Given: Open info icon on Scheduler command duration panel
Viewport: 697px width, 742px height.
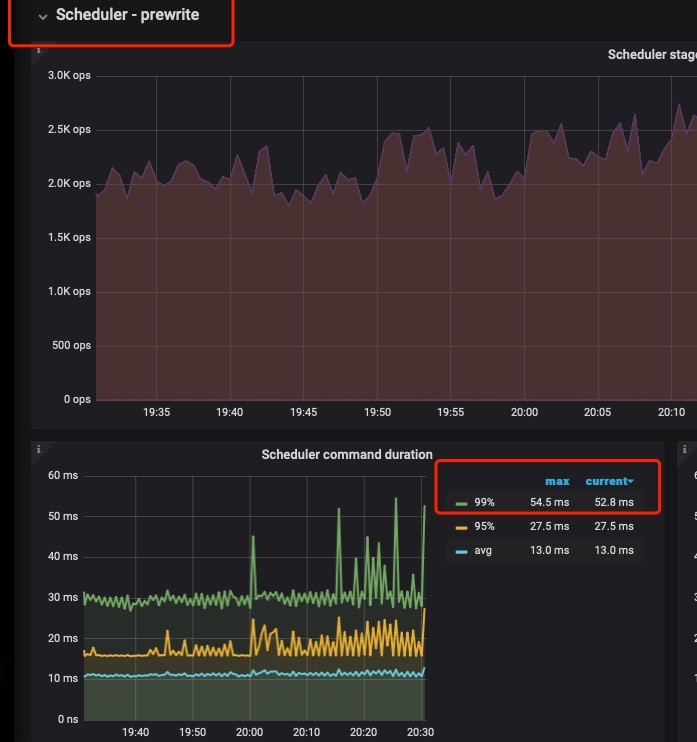Looking at the screenshot, I should pyautogui.click(x=38, y=449).
